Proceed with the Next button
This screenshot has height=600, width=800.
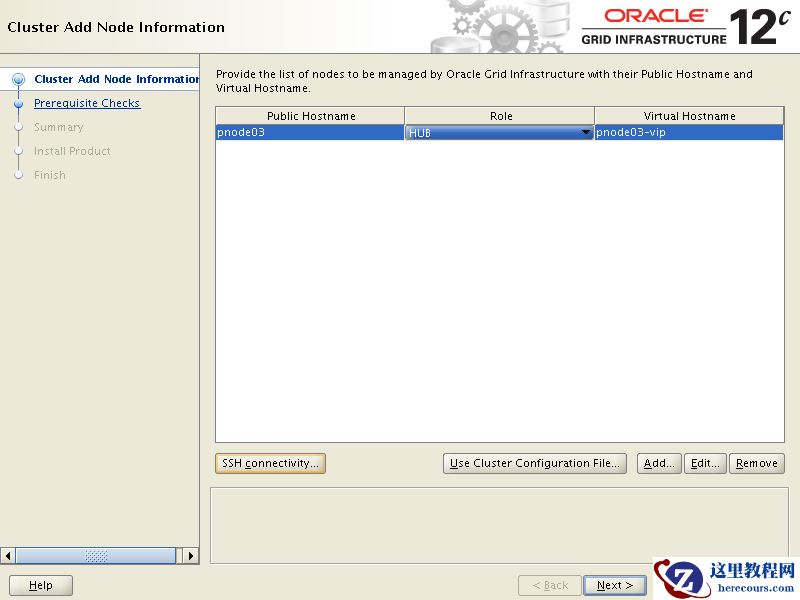pyautogui.click(x=615, y=585)
